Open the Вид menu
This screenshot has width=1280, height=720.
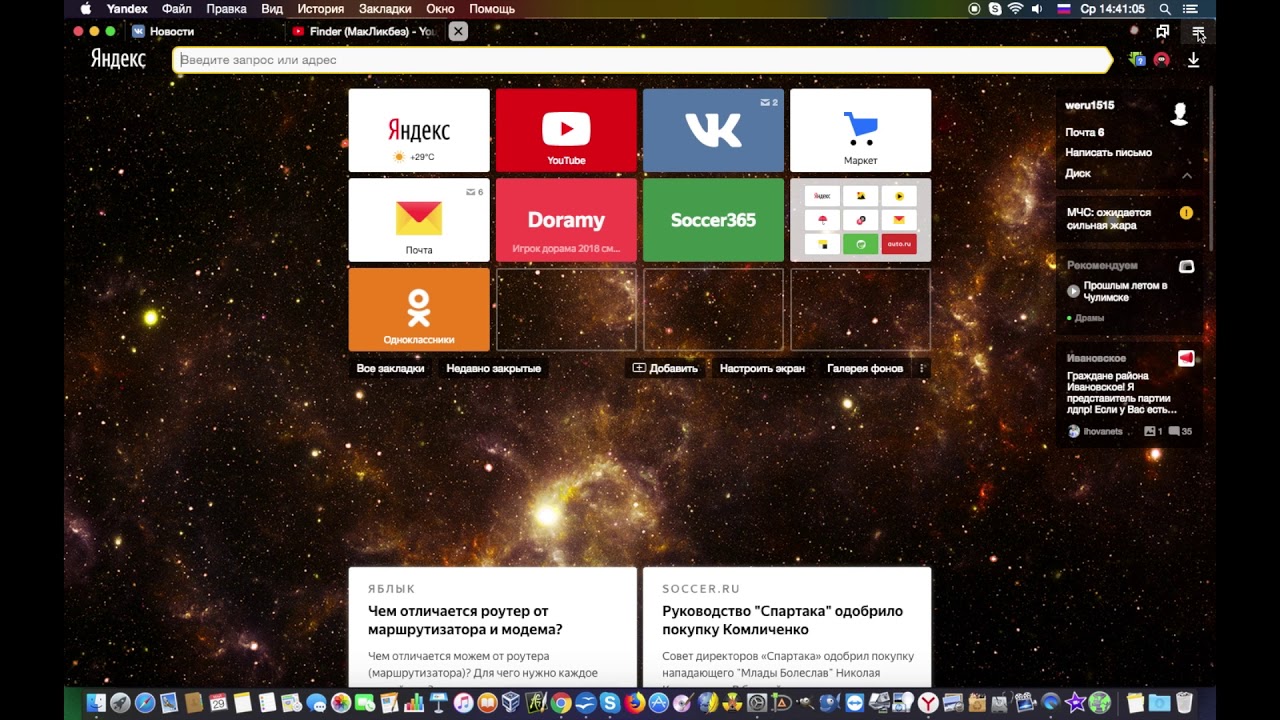click(272, 9)
